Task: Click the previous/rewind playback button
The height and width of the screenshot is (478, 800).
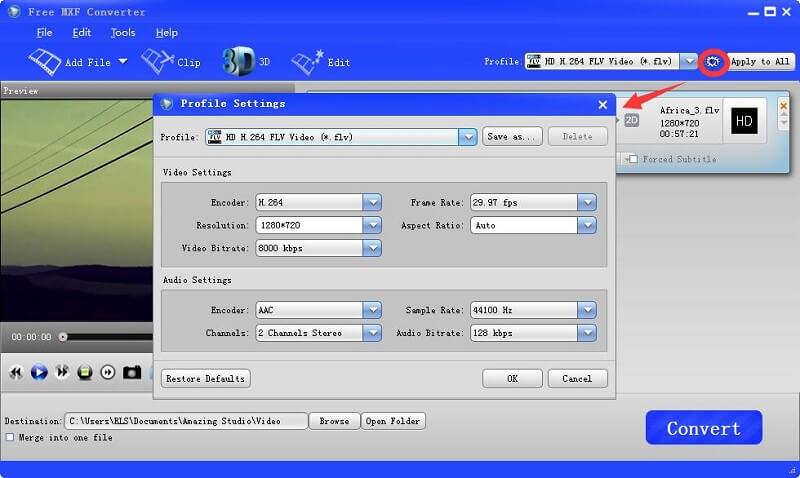Action: coord(16,372)
